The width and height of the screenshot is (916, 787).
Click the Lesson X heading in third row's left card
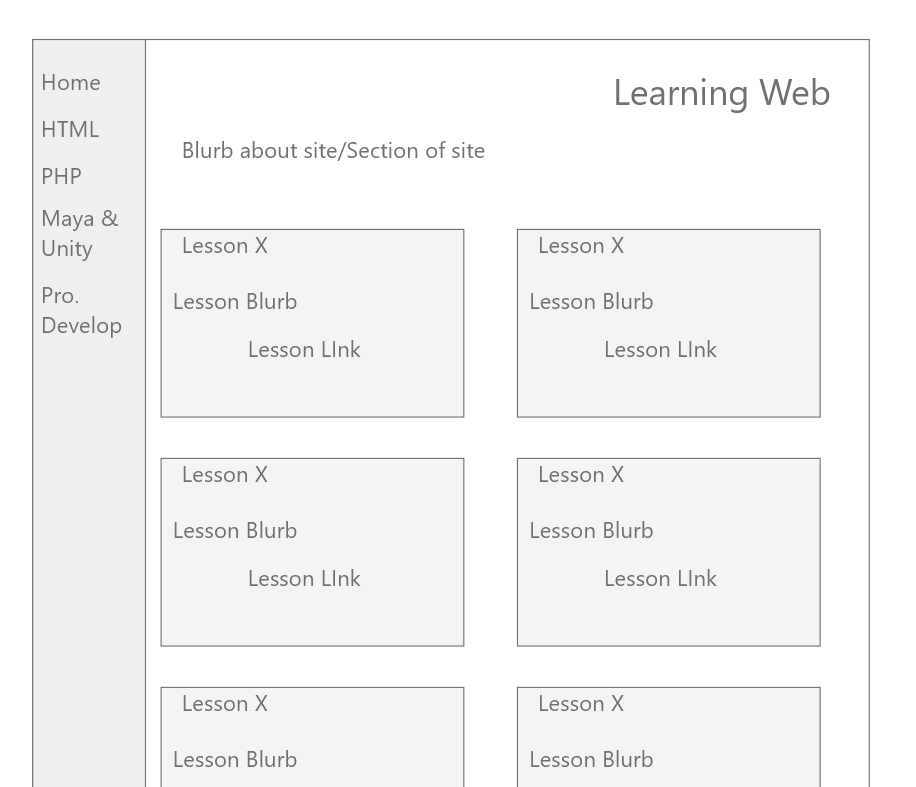click(x=225, y=704)
